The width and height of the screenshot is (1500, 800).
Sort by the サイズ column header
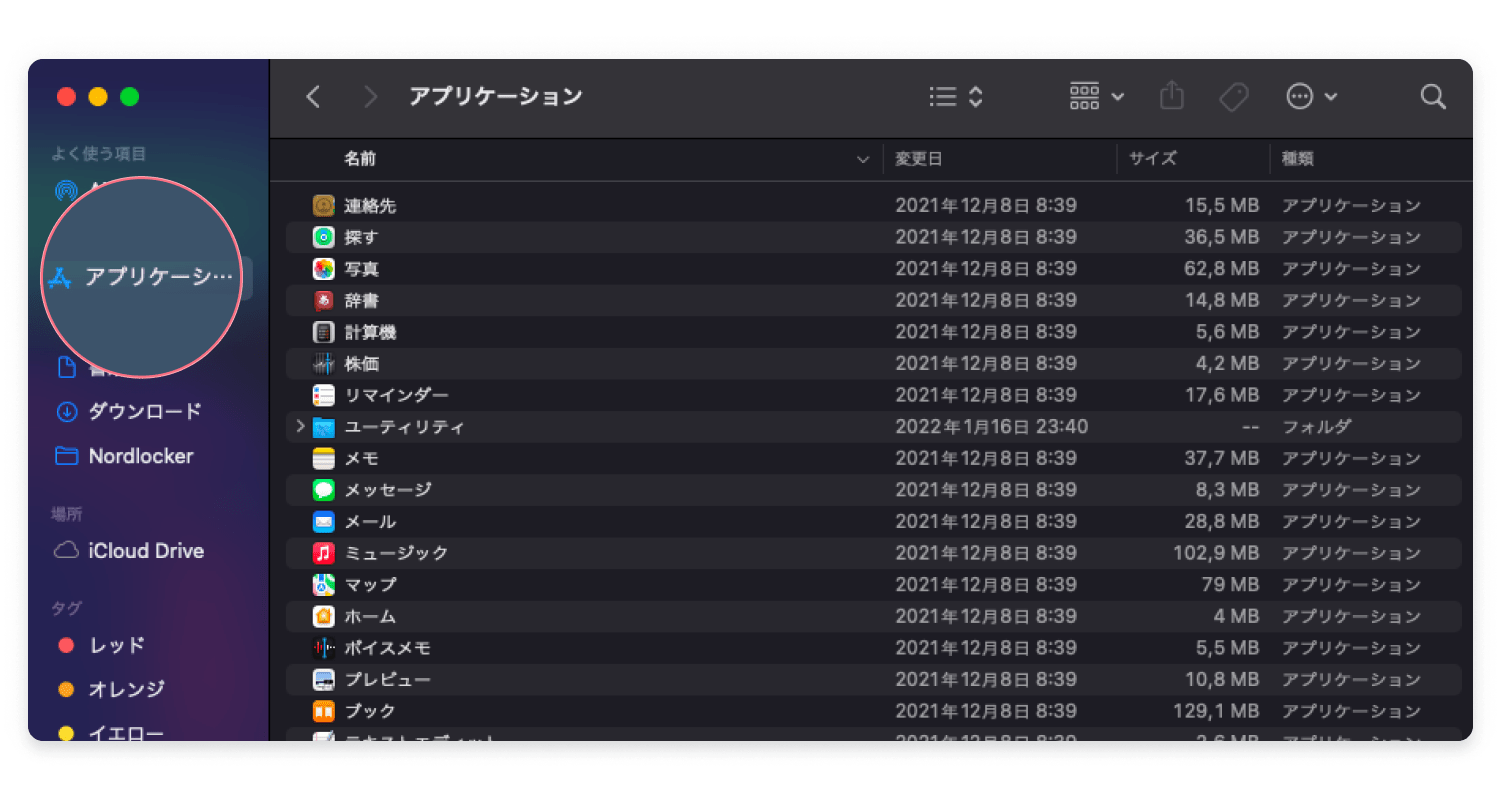[1153, 159]
